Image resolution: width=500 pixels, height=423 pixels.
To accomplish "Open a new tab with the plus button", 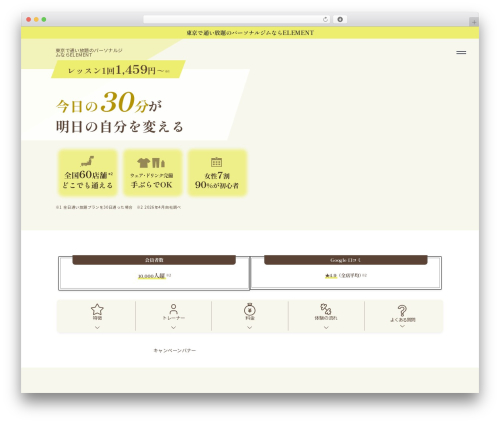I will click(x=474, y=22).
